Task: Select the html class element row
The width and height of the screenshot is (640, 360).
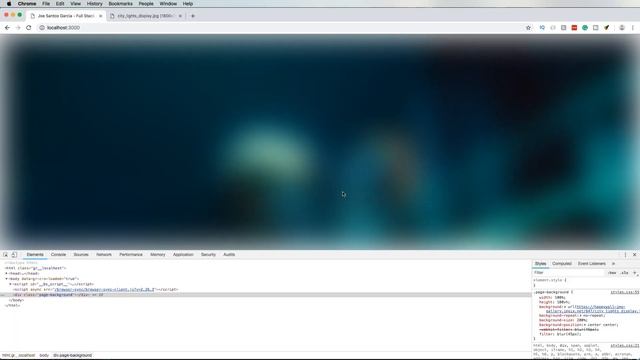Action: click(35, 268)
